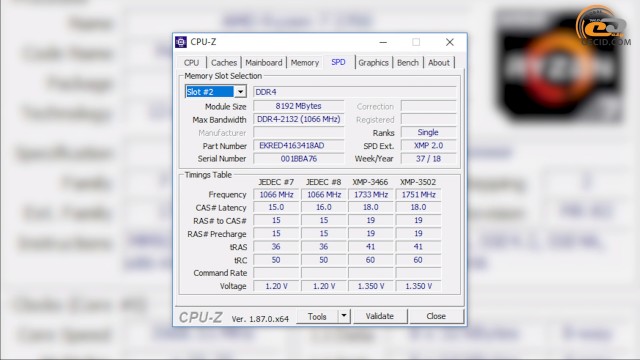Image resolution: width=640 pixels, height=360 pixels.
Task: Click the JEDEC #7 column header
Action: click(276, 182)
